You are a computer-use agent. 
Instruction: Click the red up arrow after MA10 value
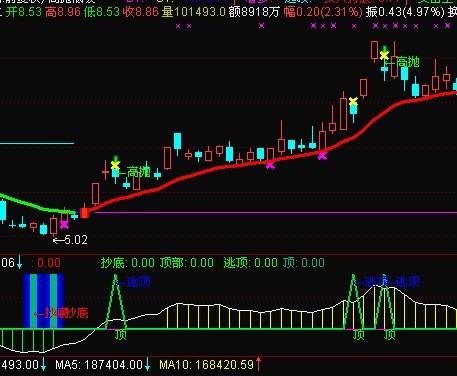258,364
